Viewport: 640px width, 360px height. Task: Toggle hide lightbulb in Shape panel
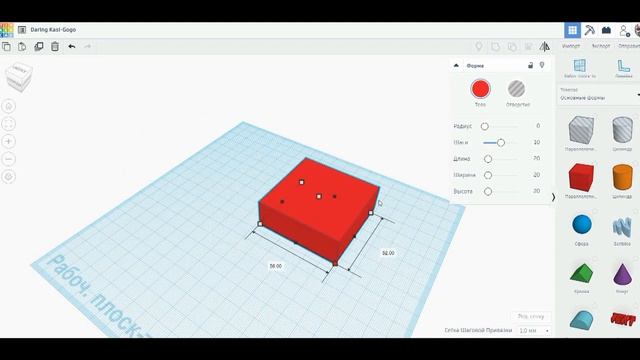tap(542, 65)
